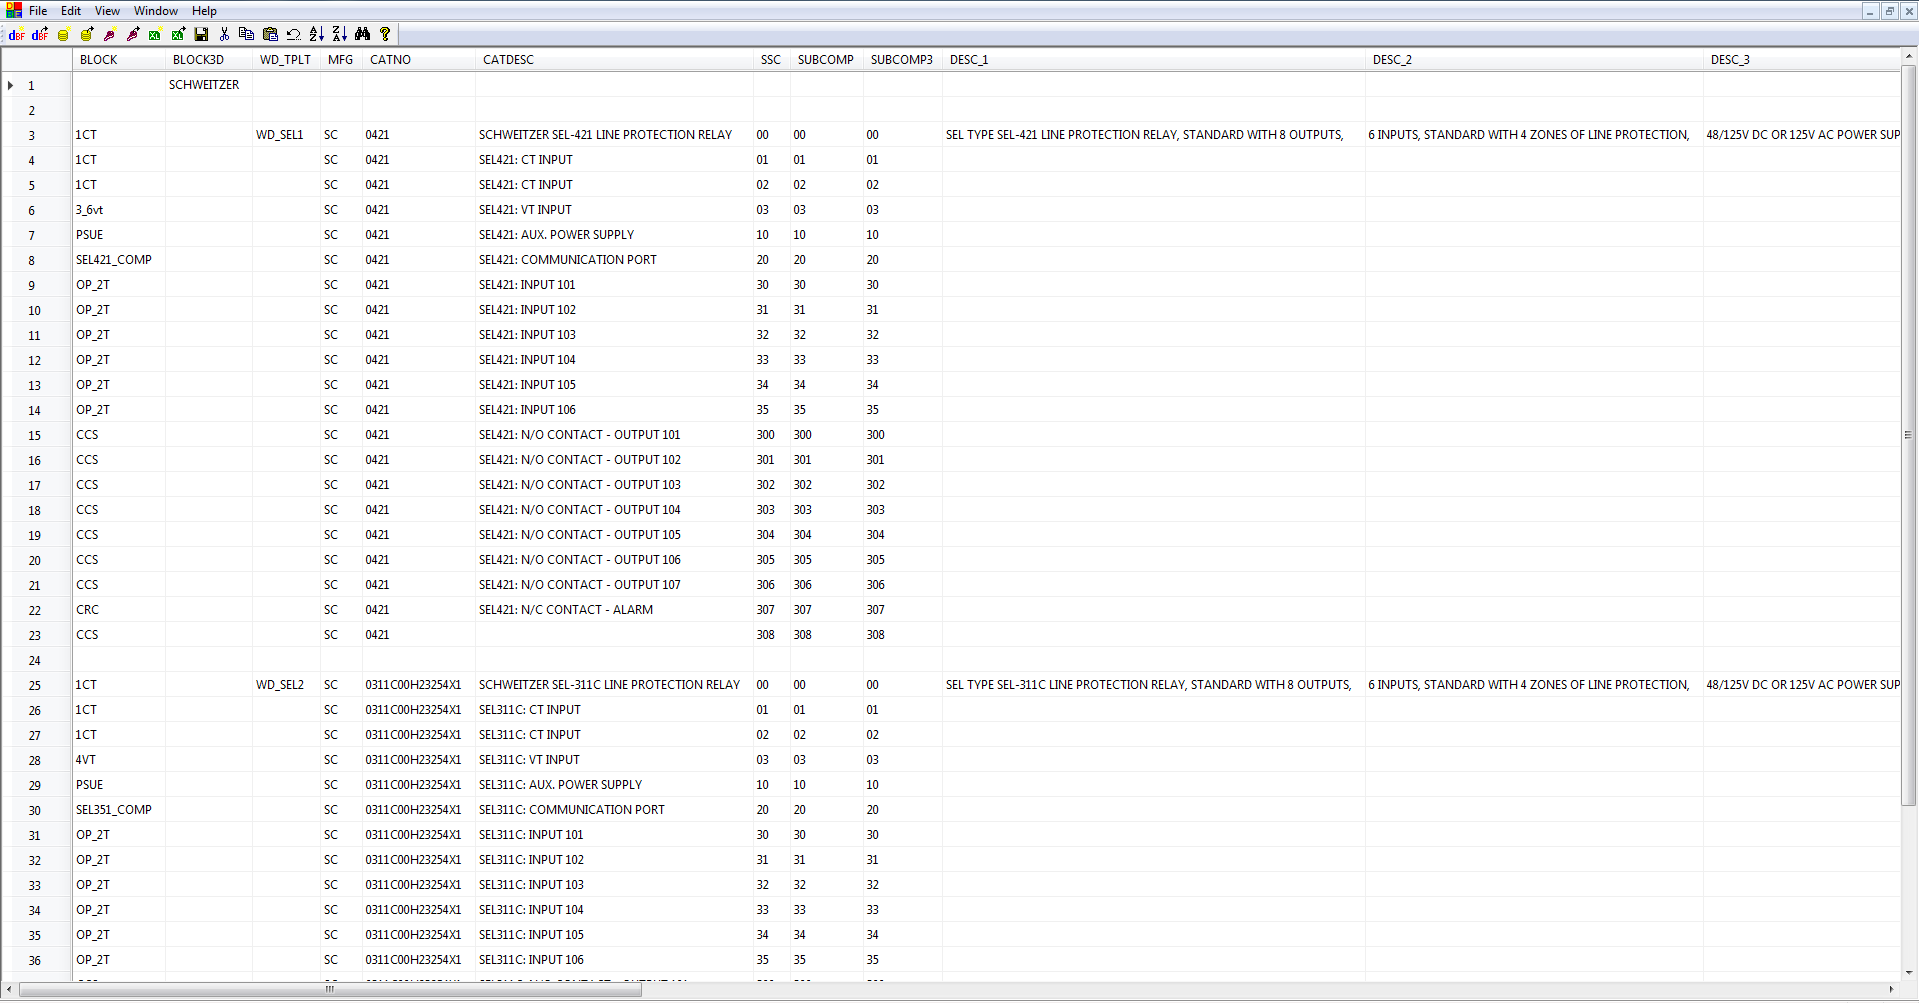
Task: Click the WD_TPLT column header
Action: [286, 60]
